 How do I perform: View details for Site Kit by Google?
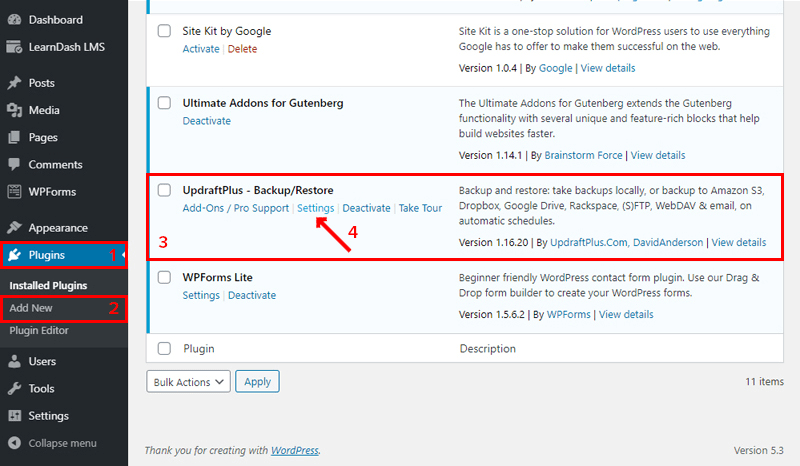pyautogui.click(x=608, y=68)
